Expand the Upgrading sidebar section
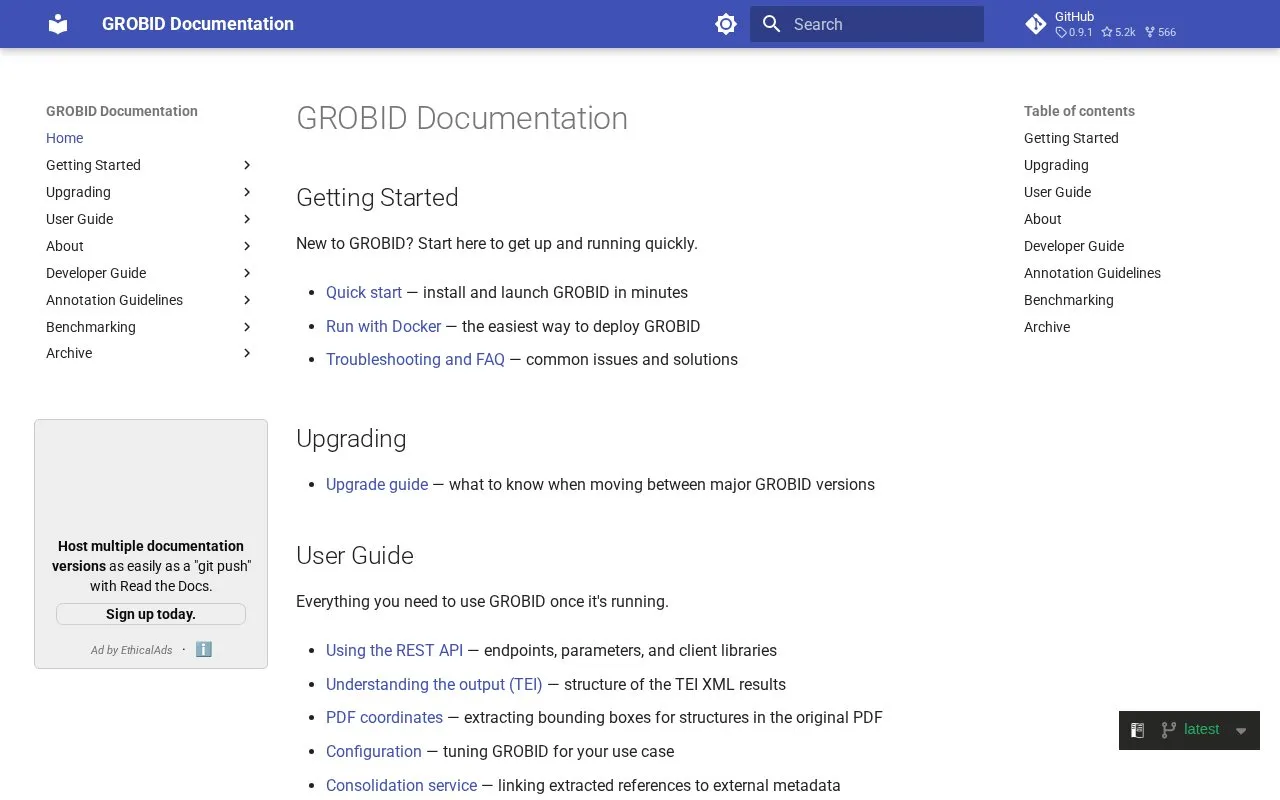 [247, 192]
